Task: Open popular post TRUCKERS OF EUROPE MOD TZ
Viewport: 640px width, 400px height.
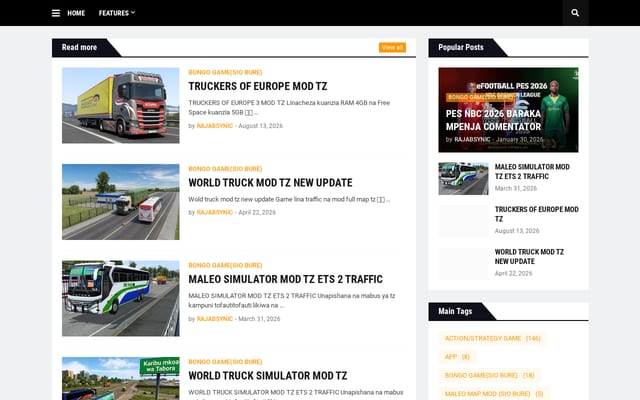Action: point(536,214)
